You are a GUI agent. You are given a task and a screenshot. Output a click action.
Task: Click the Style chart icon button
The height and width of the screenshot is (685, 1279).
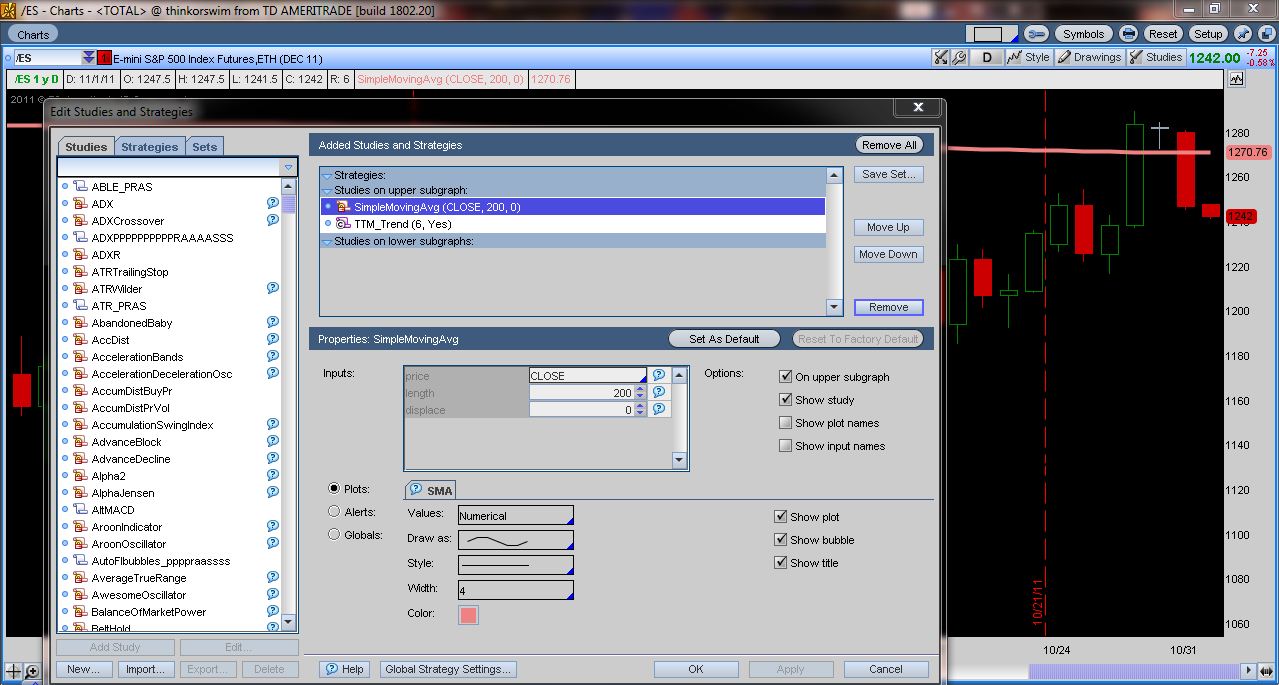[x=1028, y=57]
